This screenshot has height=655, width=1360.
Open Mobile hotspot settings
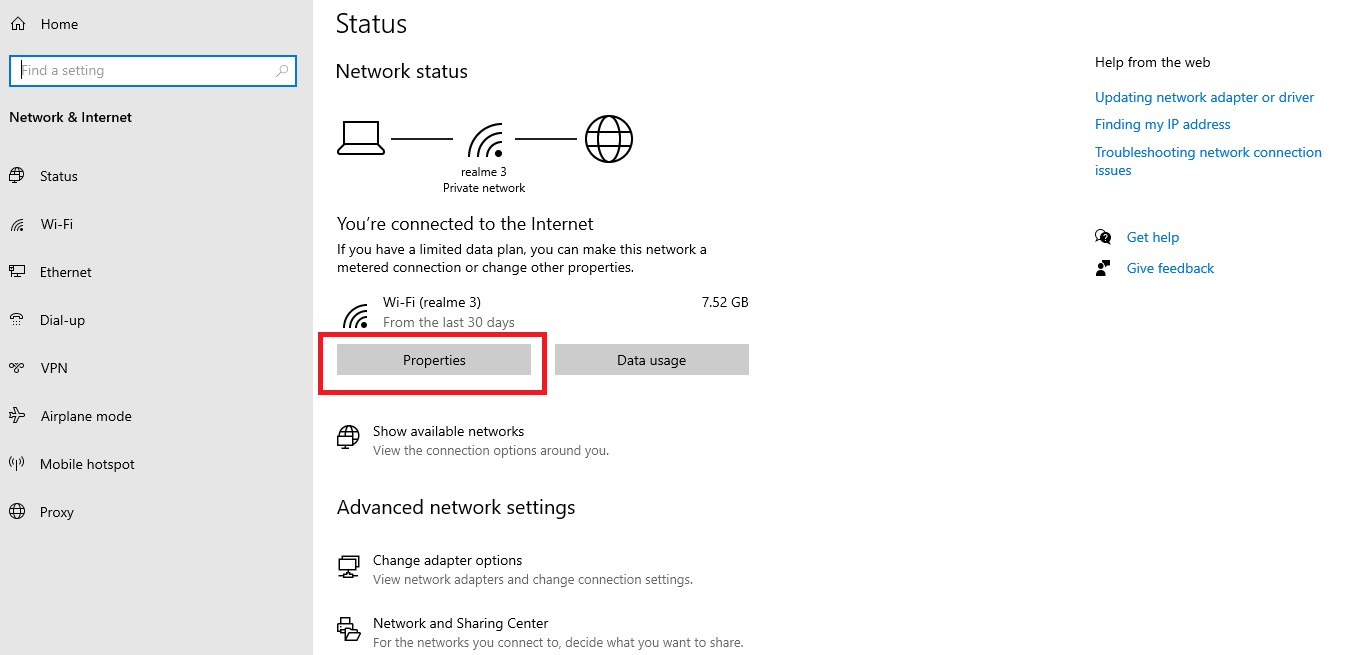point(87,464)
